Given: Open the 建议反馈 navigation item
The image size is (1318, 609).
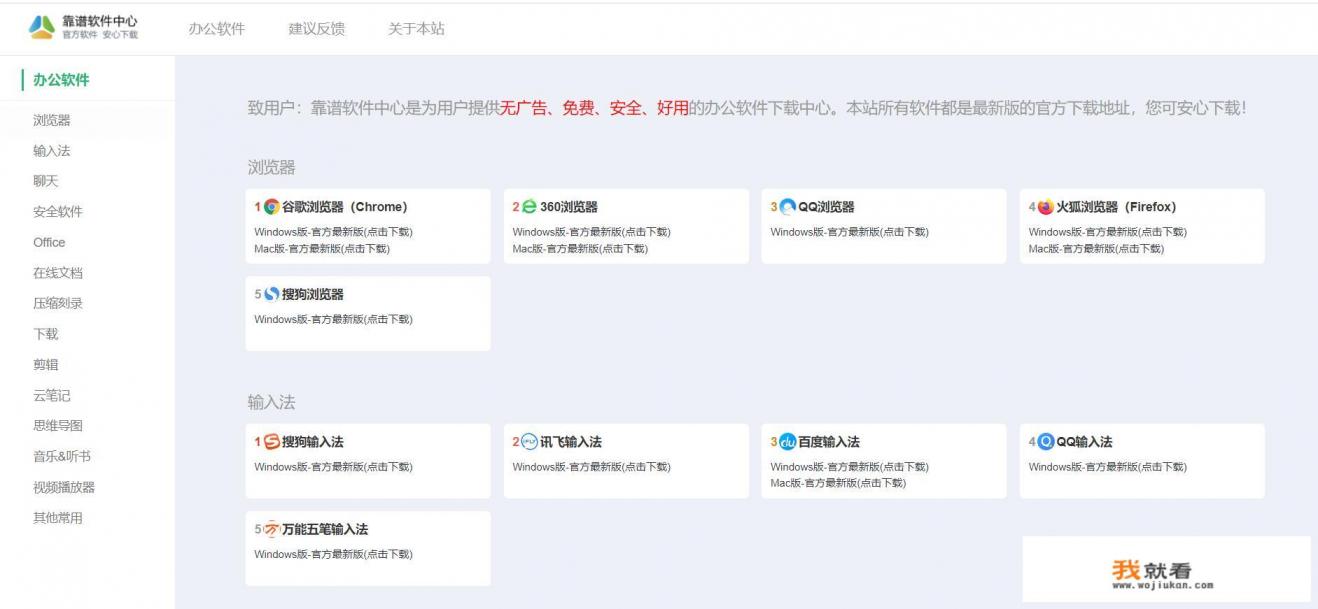Looking at the screenshot, I should tap(316, 29).
